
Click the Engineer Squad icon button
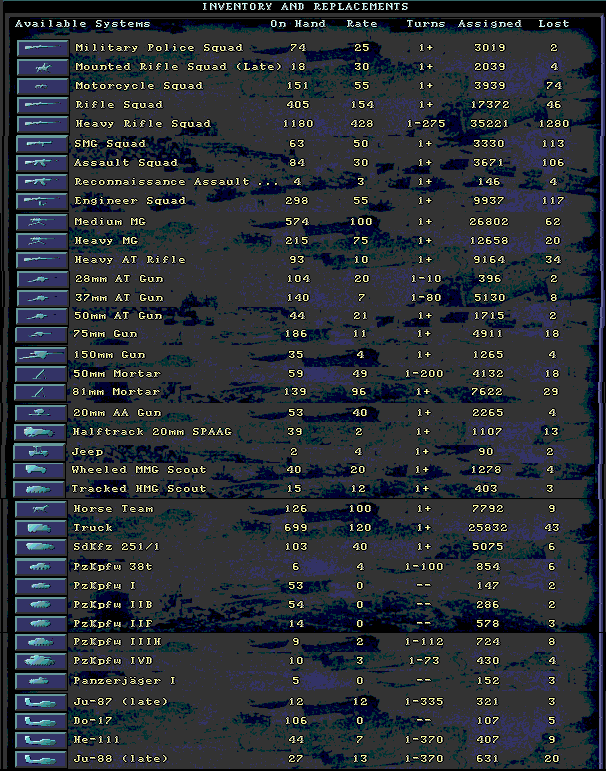tap(42, 201)
